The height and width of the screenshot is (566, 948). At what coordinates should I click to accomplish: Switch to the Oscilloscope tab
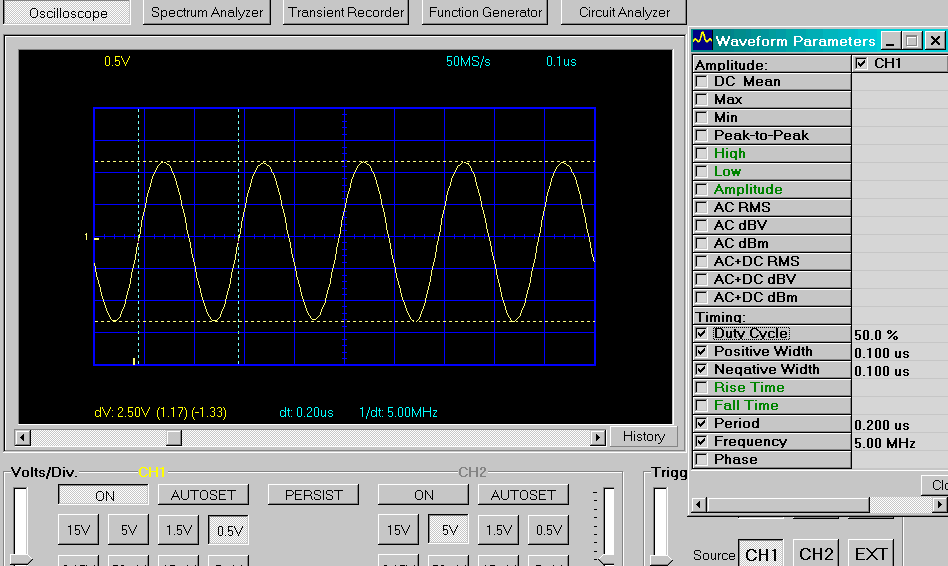coord(67,13)
